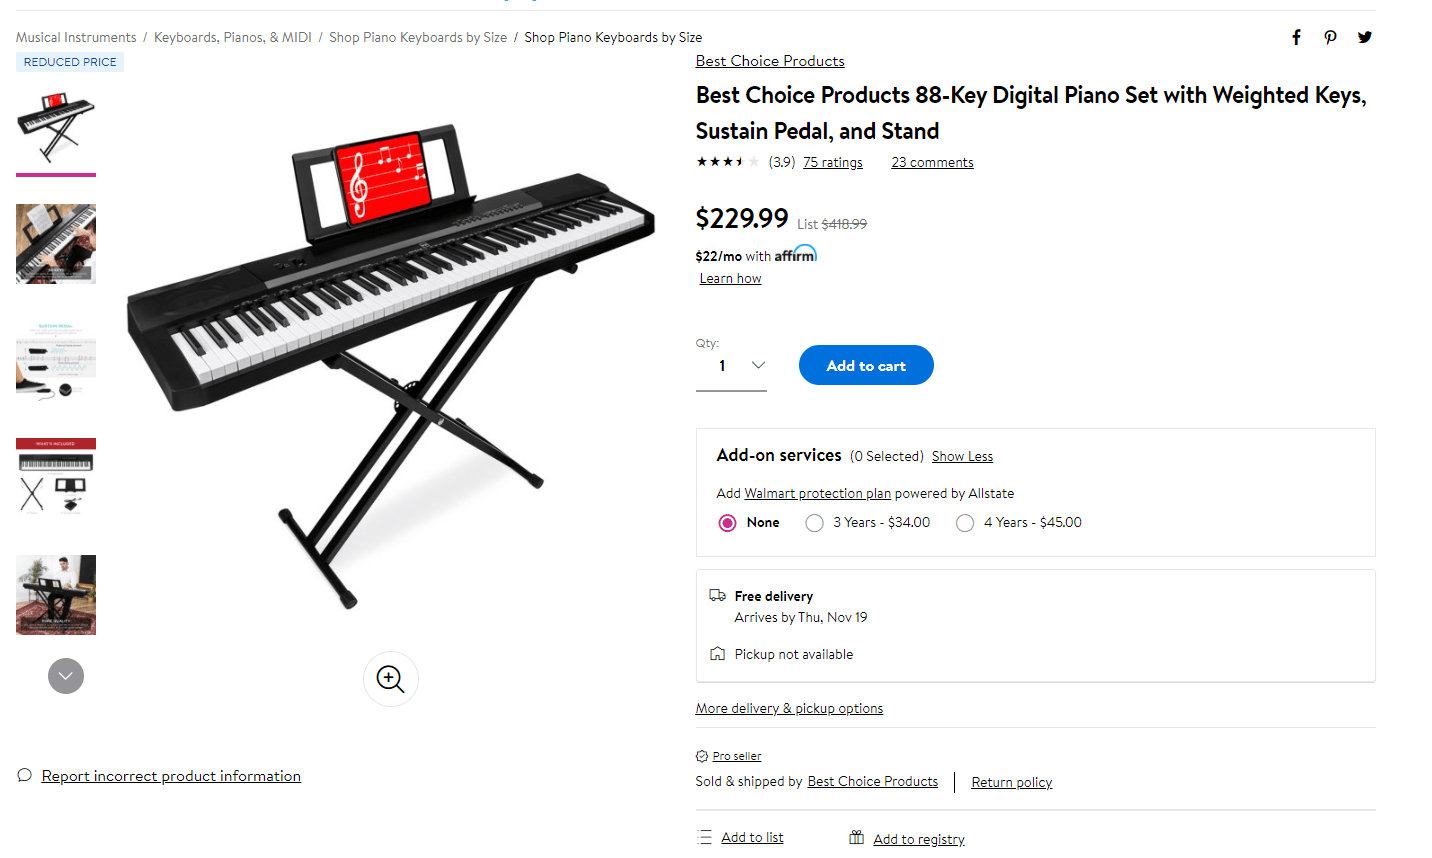Add the digital piano to cart

(x=866, y=365)
